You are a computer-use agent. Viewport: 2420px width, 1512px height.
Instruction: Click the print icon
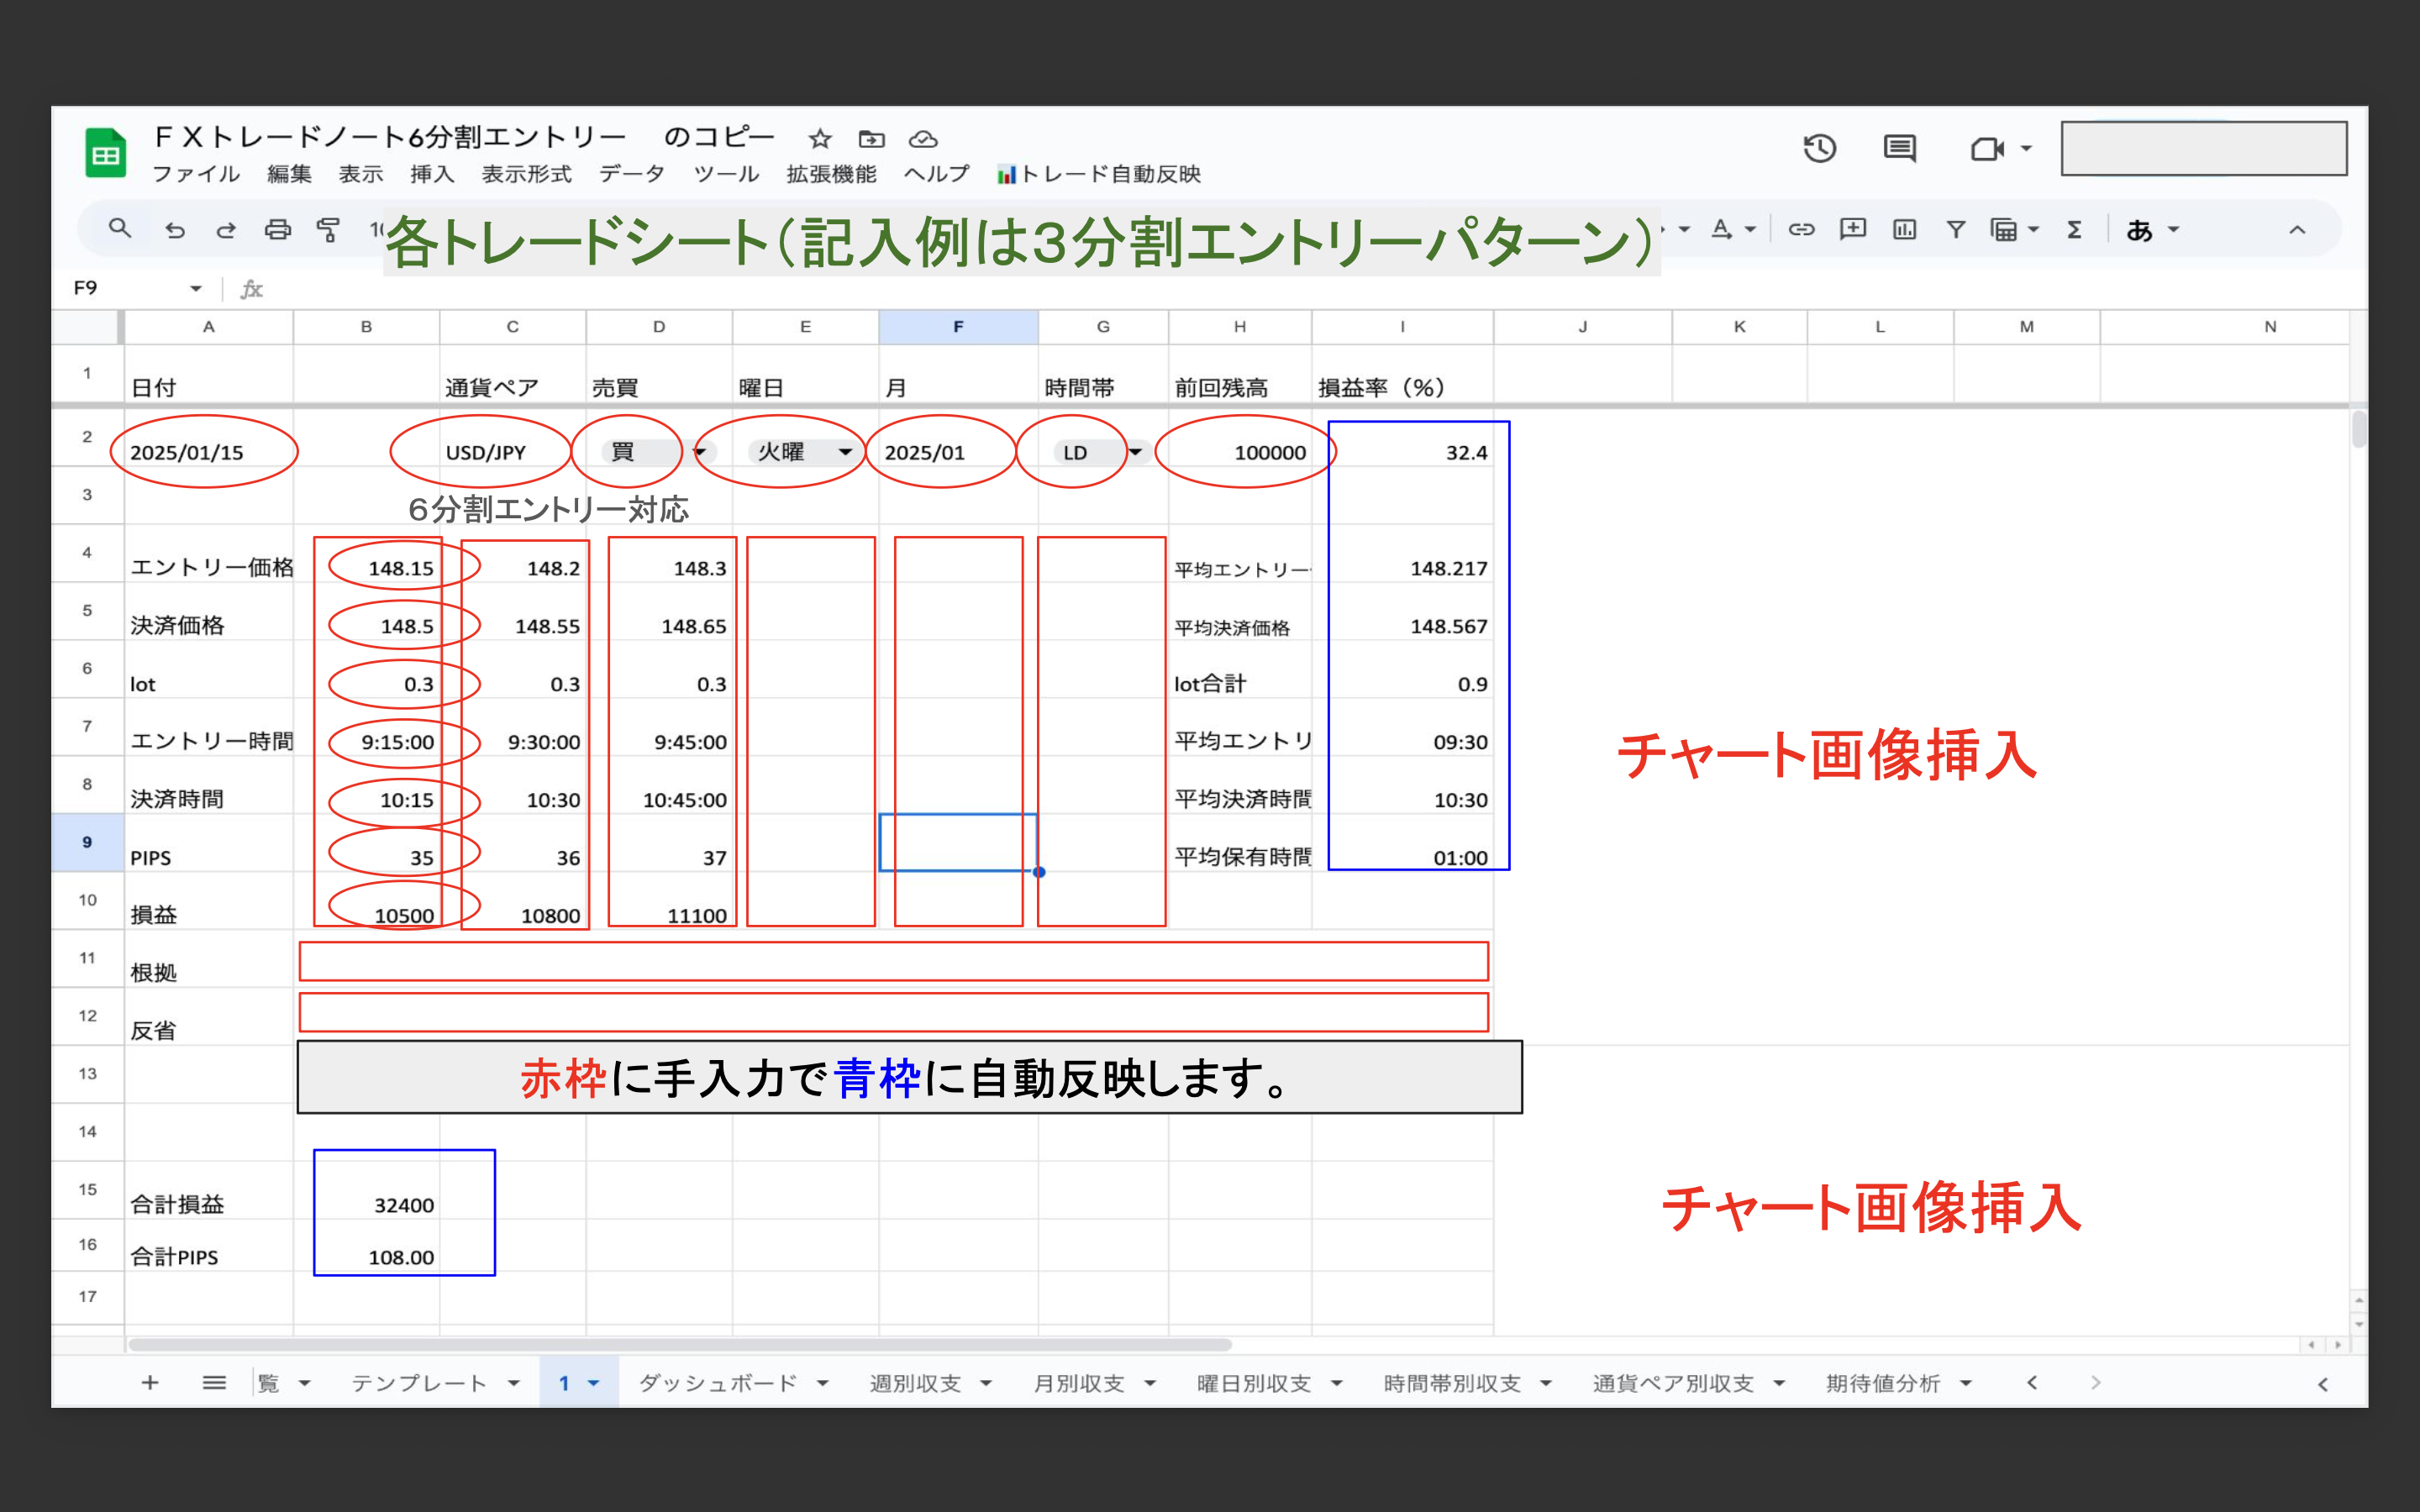277,230
